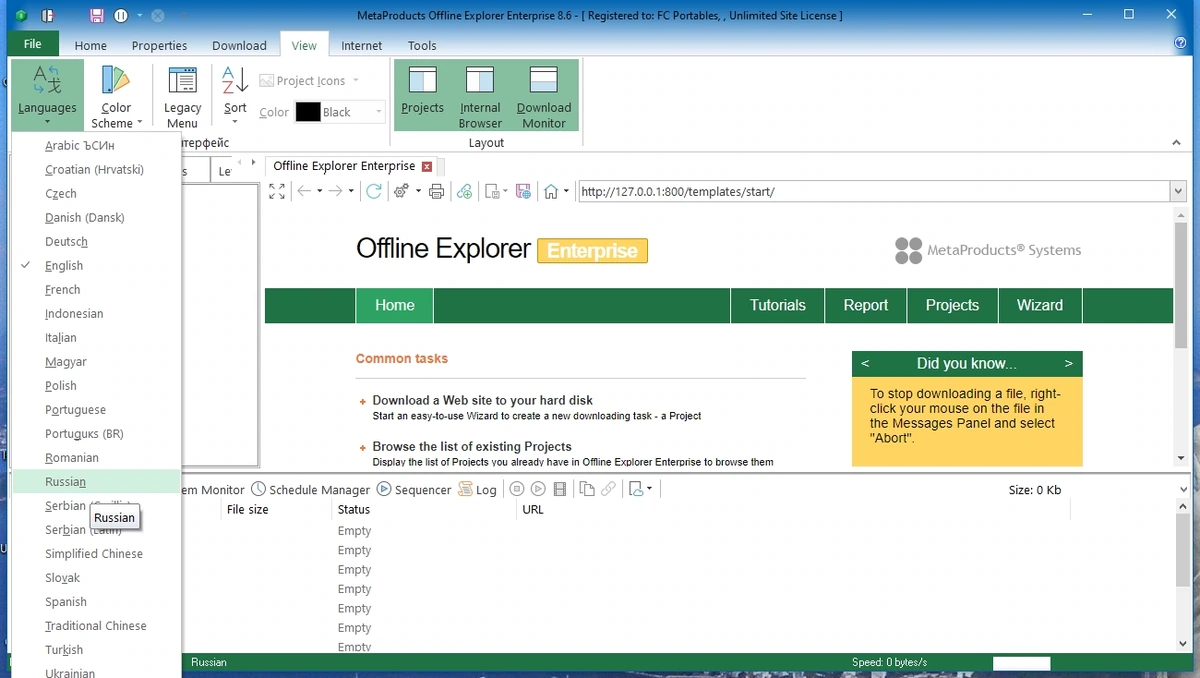Choose Croatian (Hrvatski) language

coord(96,170)
